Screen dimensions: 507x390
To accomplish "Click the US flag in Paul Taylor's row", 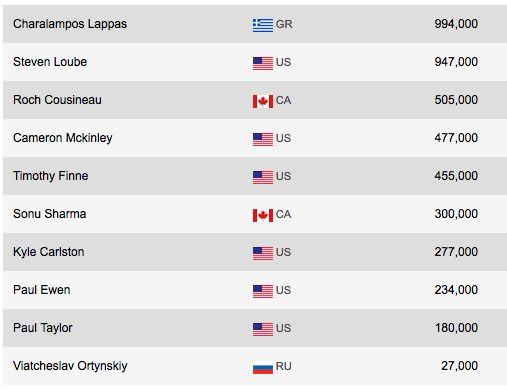I will point(263,329).
